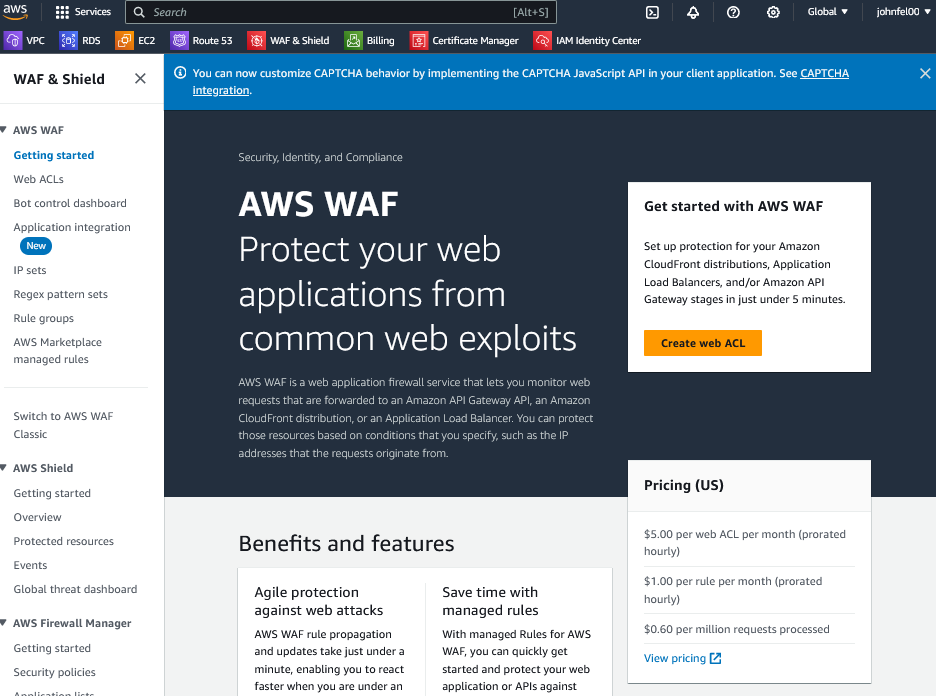936x696 pixels.
Task: Open the settings gear icon
Action: click(773, 12)
